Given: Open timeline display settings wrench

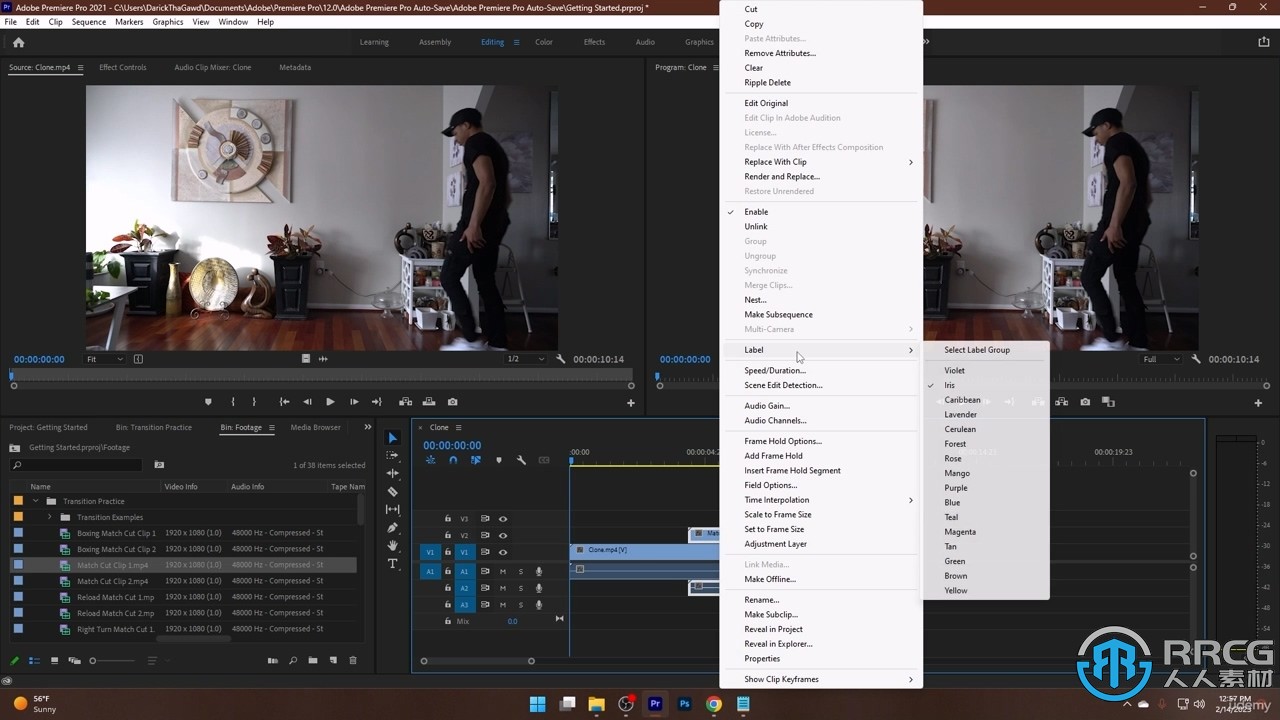Looking at the screenshot, I should [521, 460].
